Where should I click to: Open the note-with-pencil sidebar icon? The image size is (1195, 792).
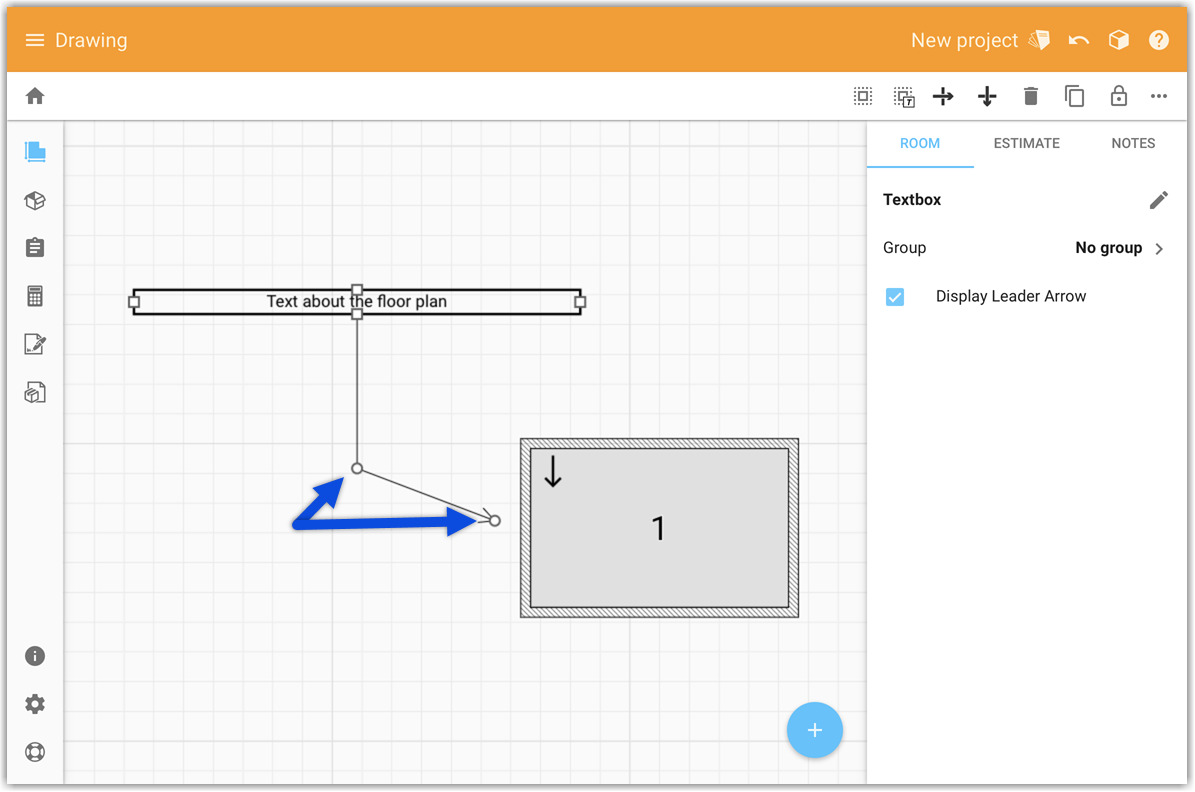(x=35, y=345)
